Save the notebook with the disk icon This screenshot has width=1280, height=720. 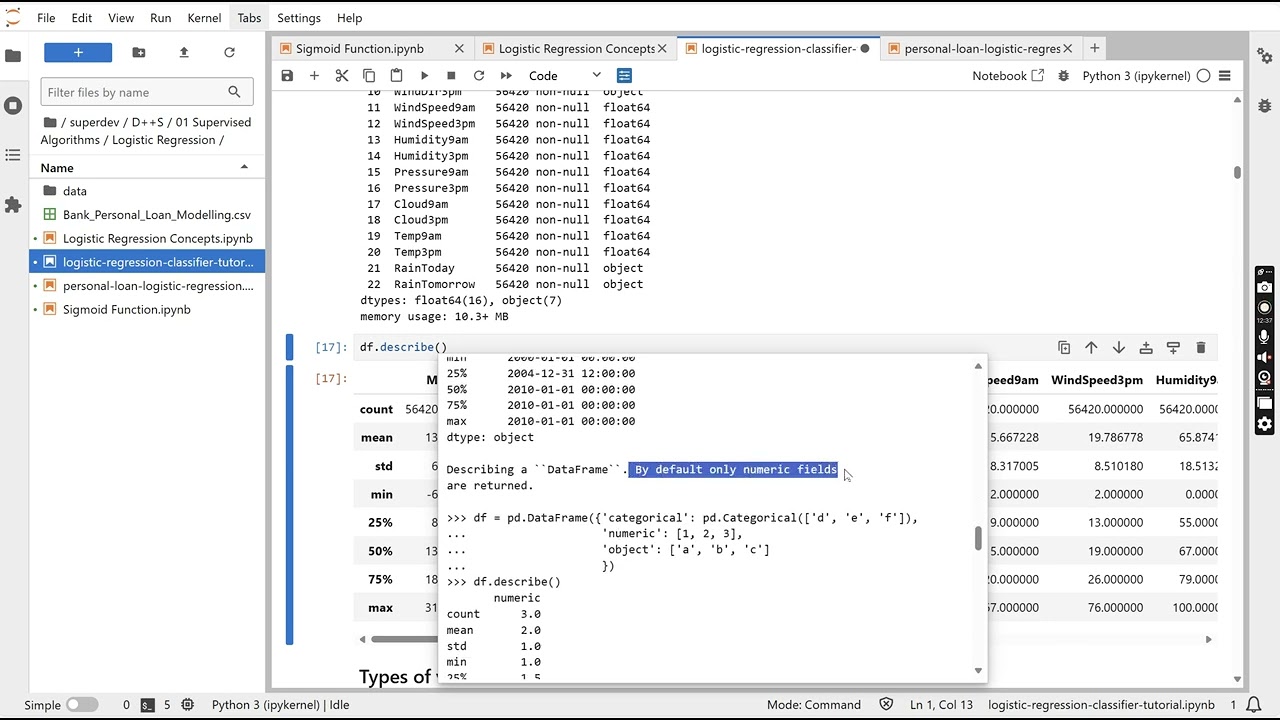[287, 75]
